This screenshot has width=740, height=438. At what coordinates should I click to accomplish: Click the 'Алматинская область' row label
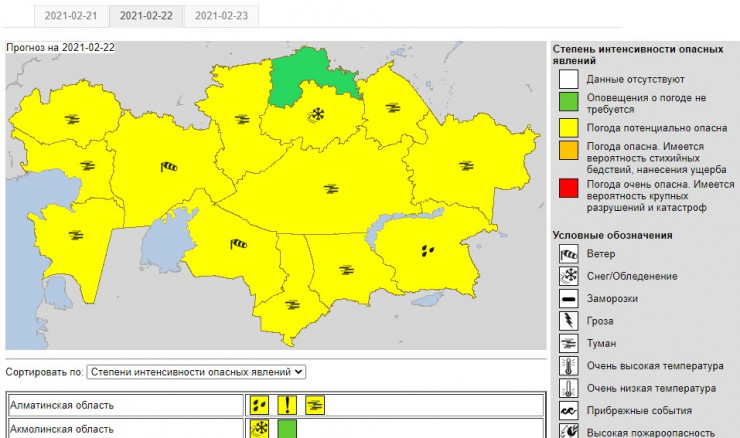[x=62, y=405]
